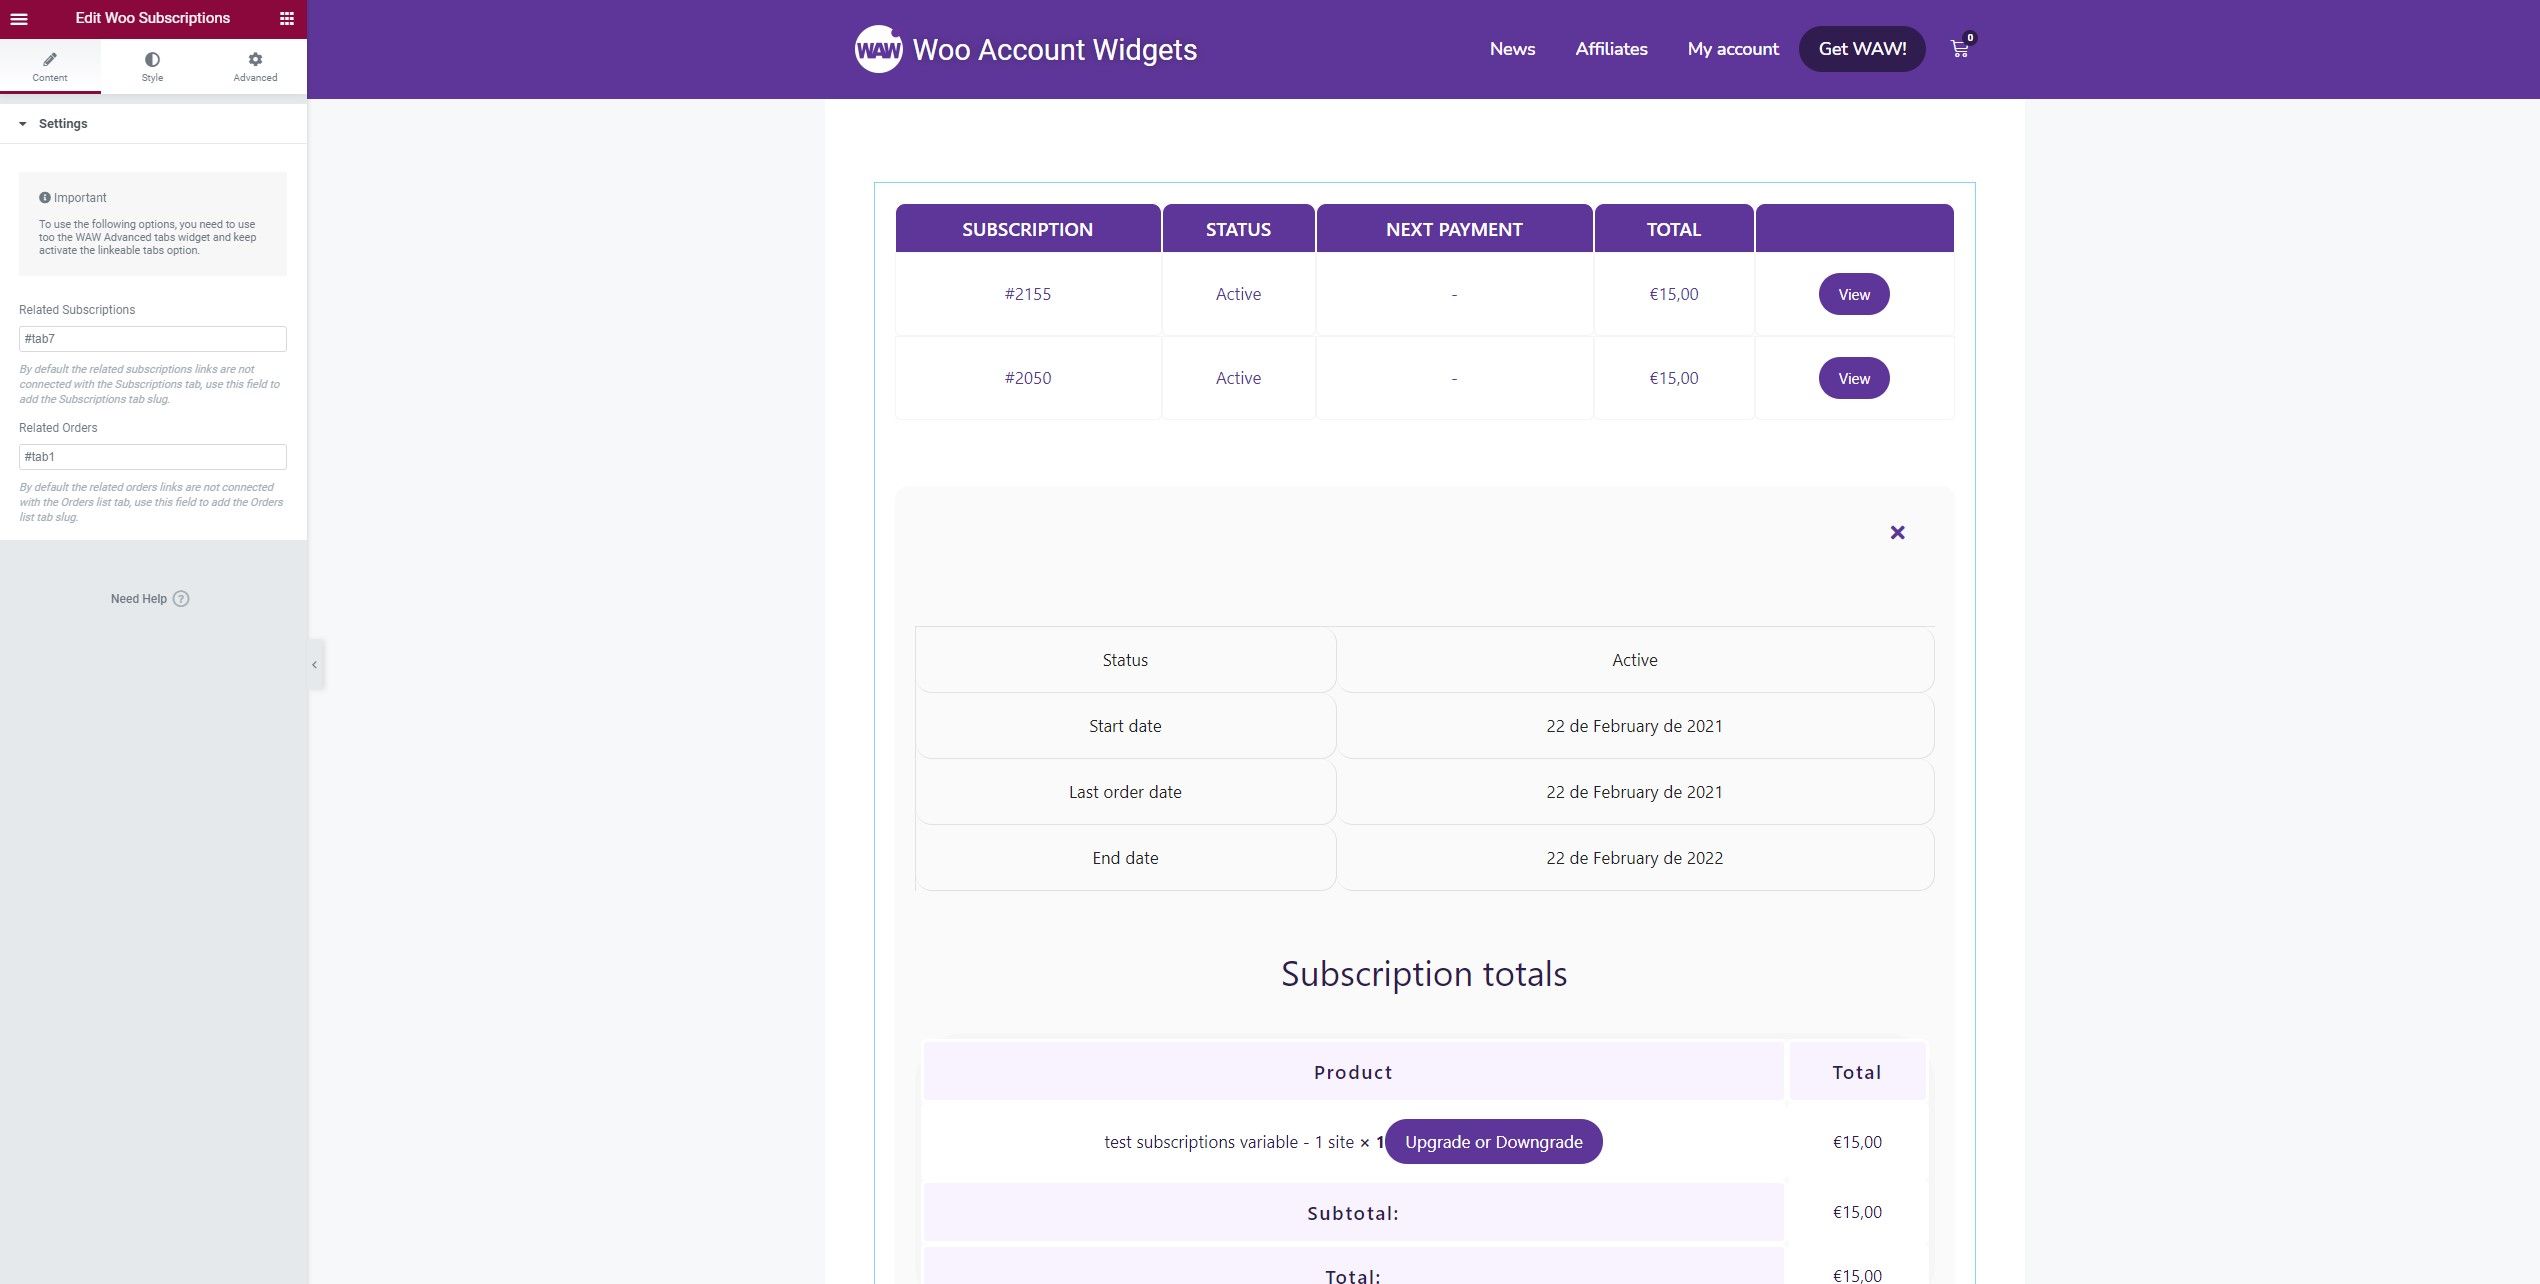The height and width of the screenshot is (1284, 2540).
Task: View subscription #2155
Action: point(1854,294)
